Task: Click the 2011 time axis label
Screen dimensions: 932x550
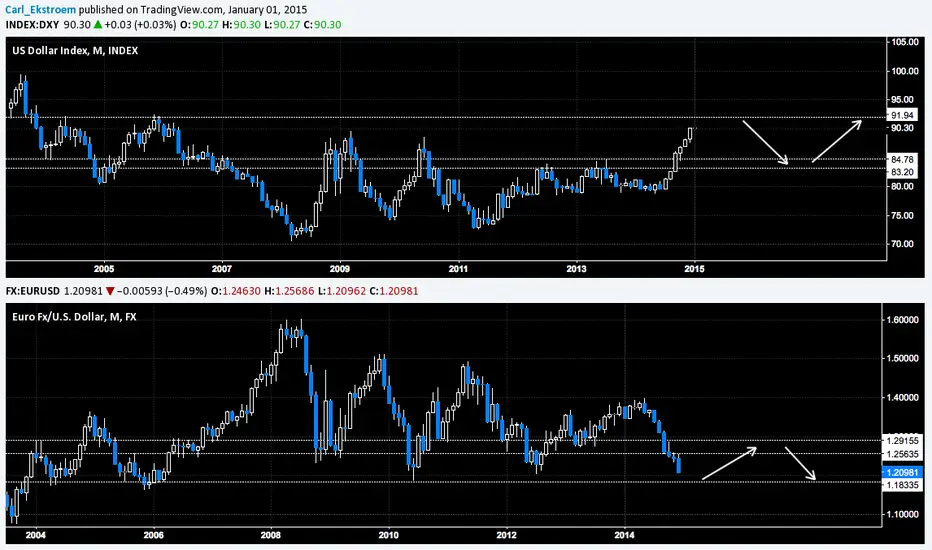Action: (x=458, y=269)
